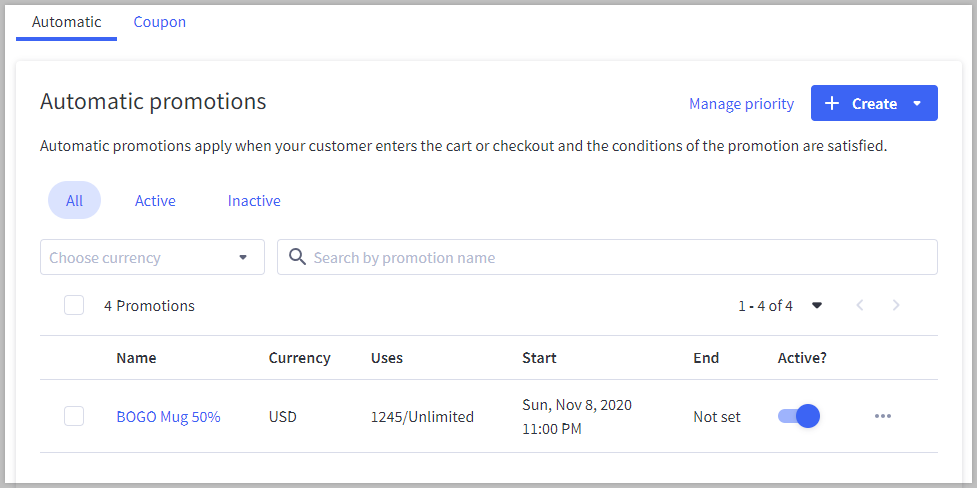
Task: Click the Create dropdown caret
Action: (917, 103)
